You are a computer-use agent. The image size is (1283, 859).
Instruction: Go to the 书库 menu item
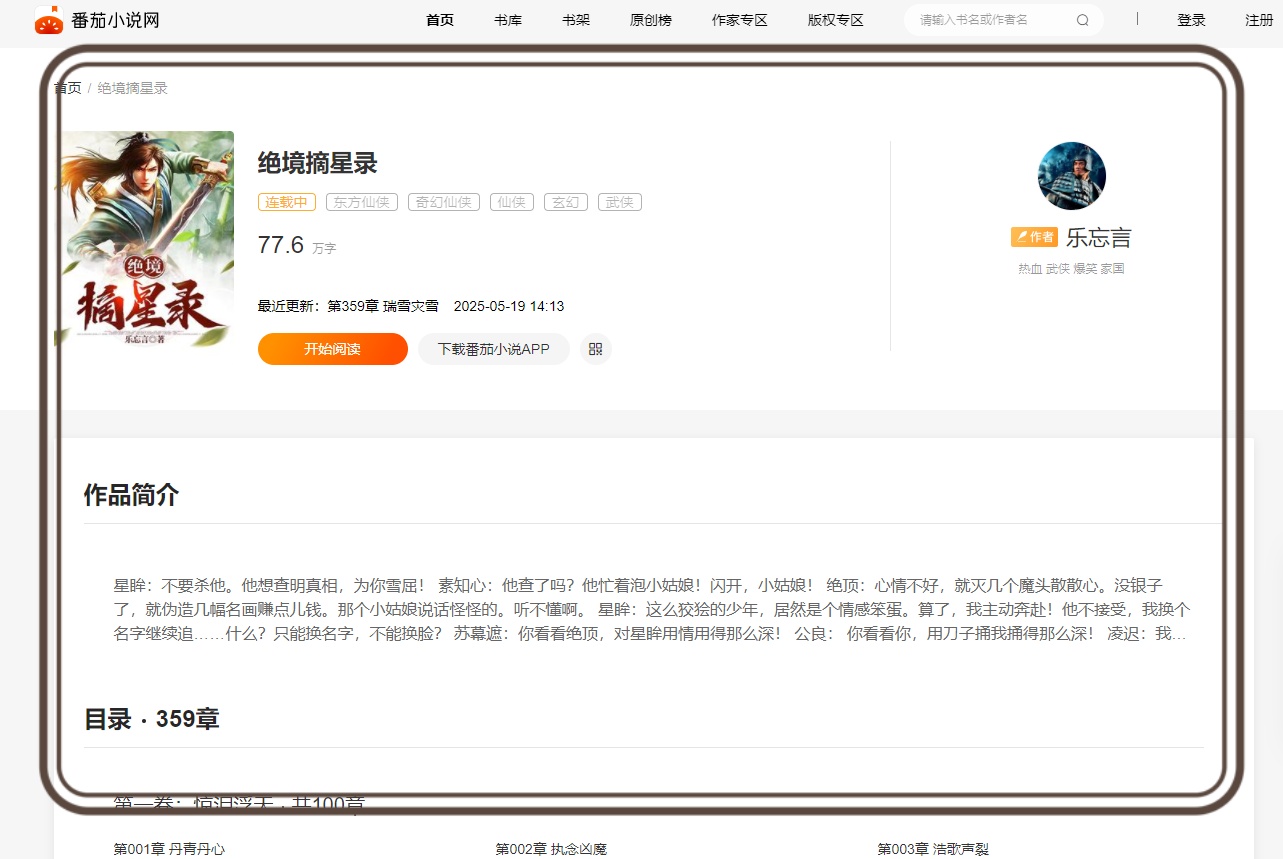pos(508,20)
